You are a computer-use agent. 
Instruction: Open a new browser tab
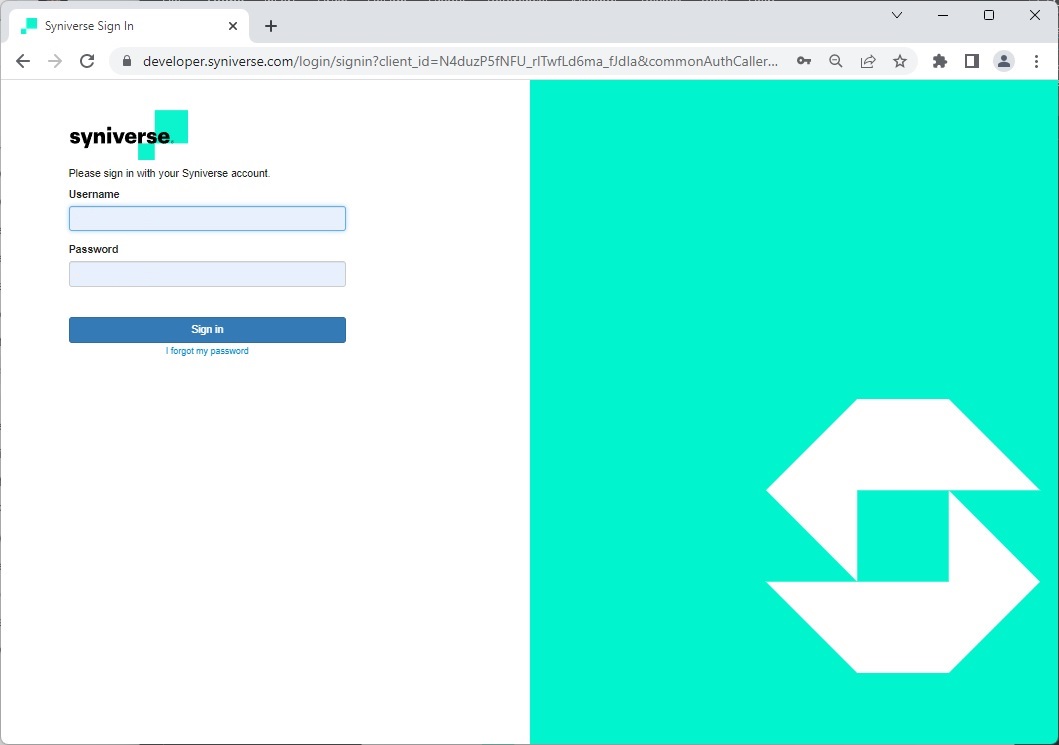271,26
